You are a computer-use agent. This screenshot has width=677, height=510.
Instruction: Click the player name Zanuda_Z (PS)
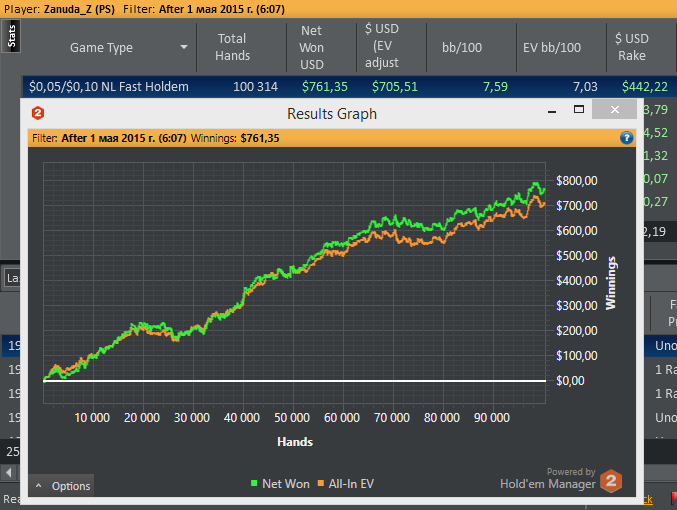click(79, 9)
